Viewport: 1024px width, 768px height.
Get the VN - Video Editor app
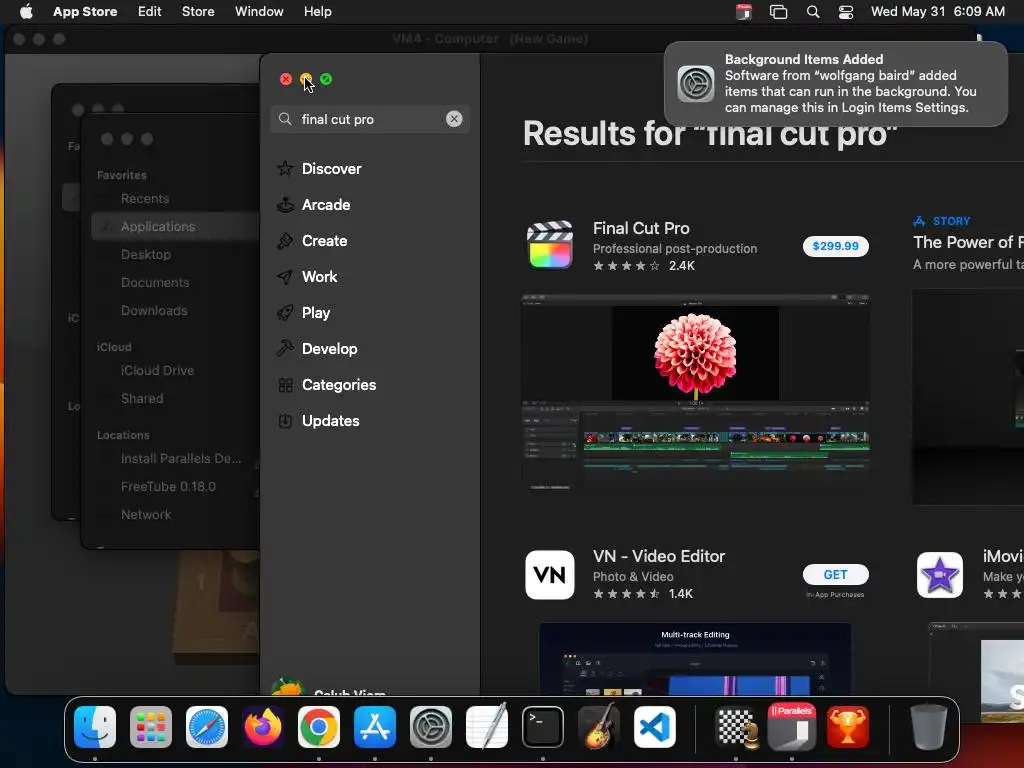(835, 575)
